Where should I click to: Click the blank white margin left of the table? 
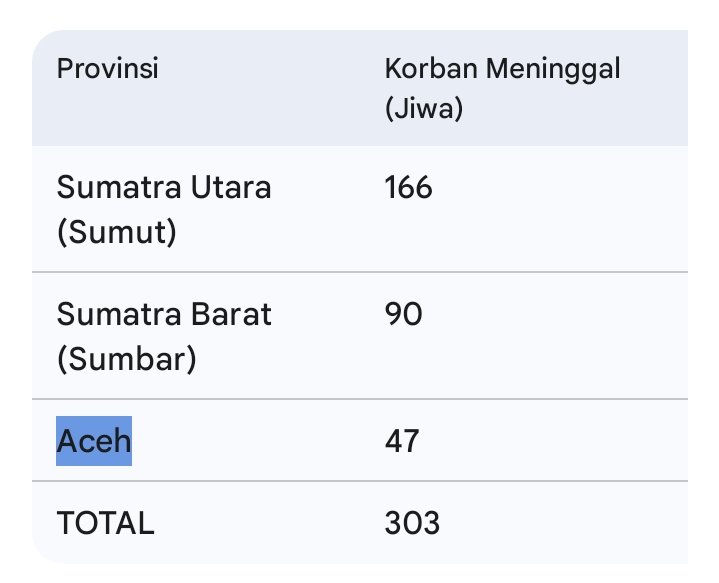(x=14, y=300)
